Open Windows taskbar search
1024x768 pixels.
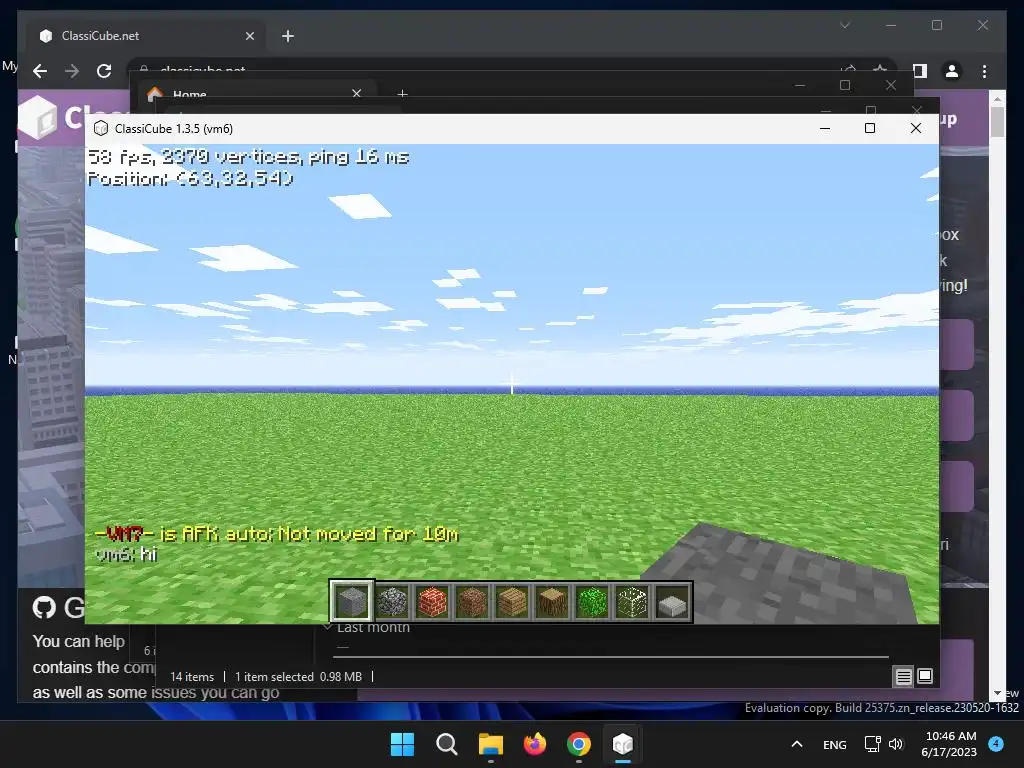tap(447, 744)
